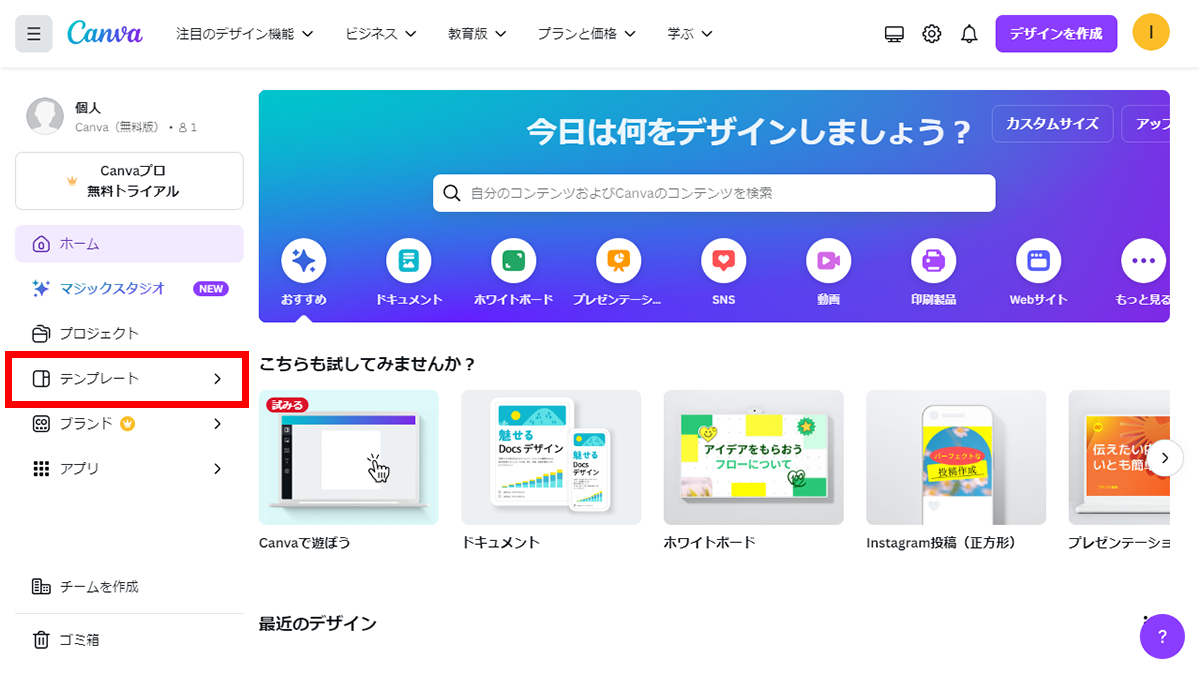The width and height of the screenshot is (1200, 674).
Task: Select the 動画 video category icon
Action: (x=828, y=262)
